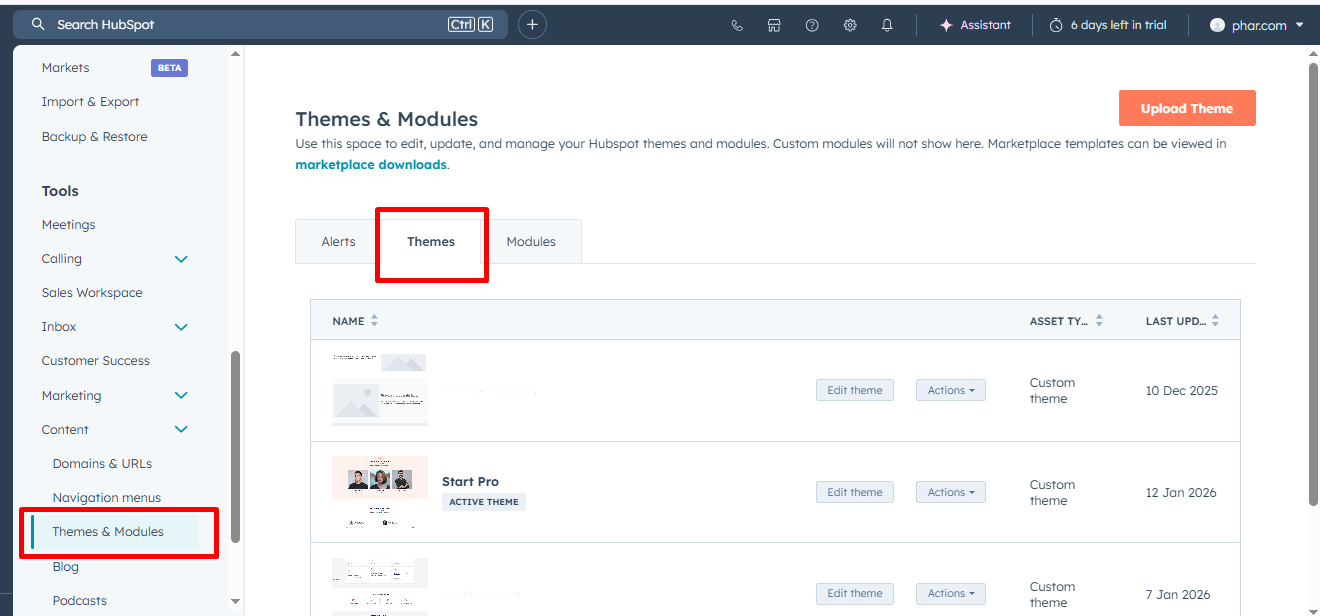Image resolution: width=1320 pixels, height=616 pixels.
Task: Expand the Marketing section in sidebar
Action: (181, 395)
